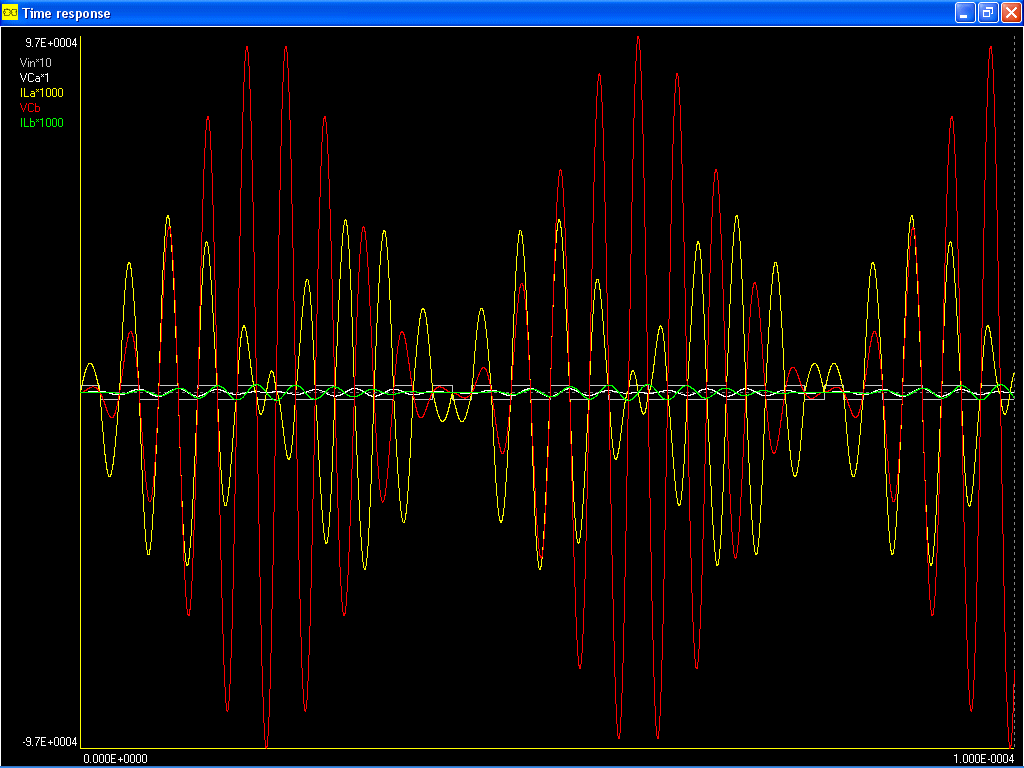1024x768 pixels.
Task: Minimize the Time response window
Action: [x=965, y=12]
